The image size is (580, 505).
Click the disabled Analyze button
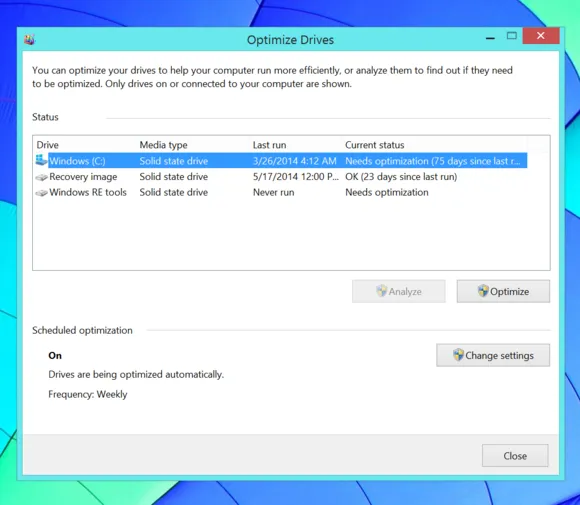(399, 292)
